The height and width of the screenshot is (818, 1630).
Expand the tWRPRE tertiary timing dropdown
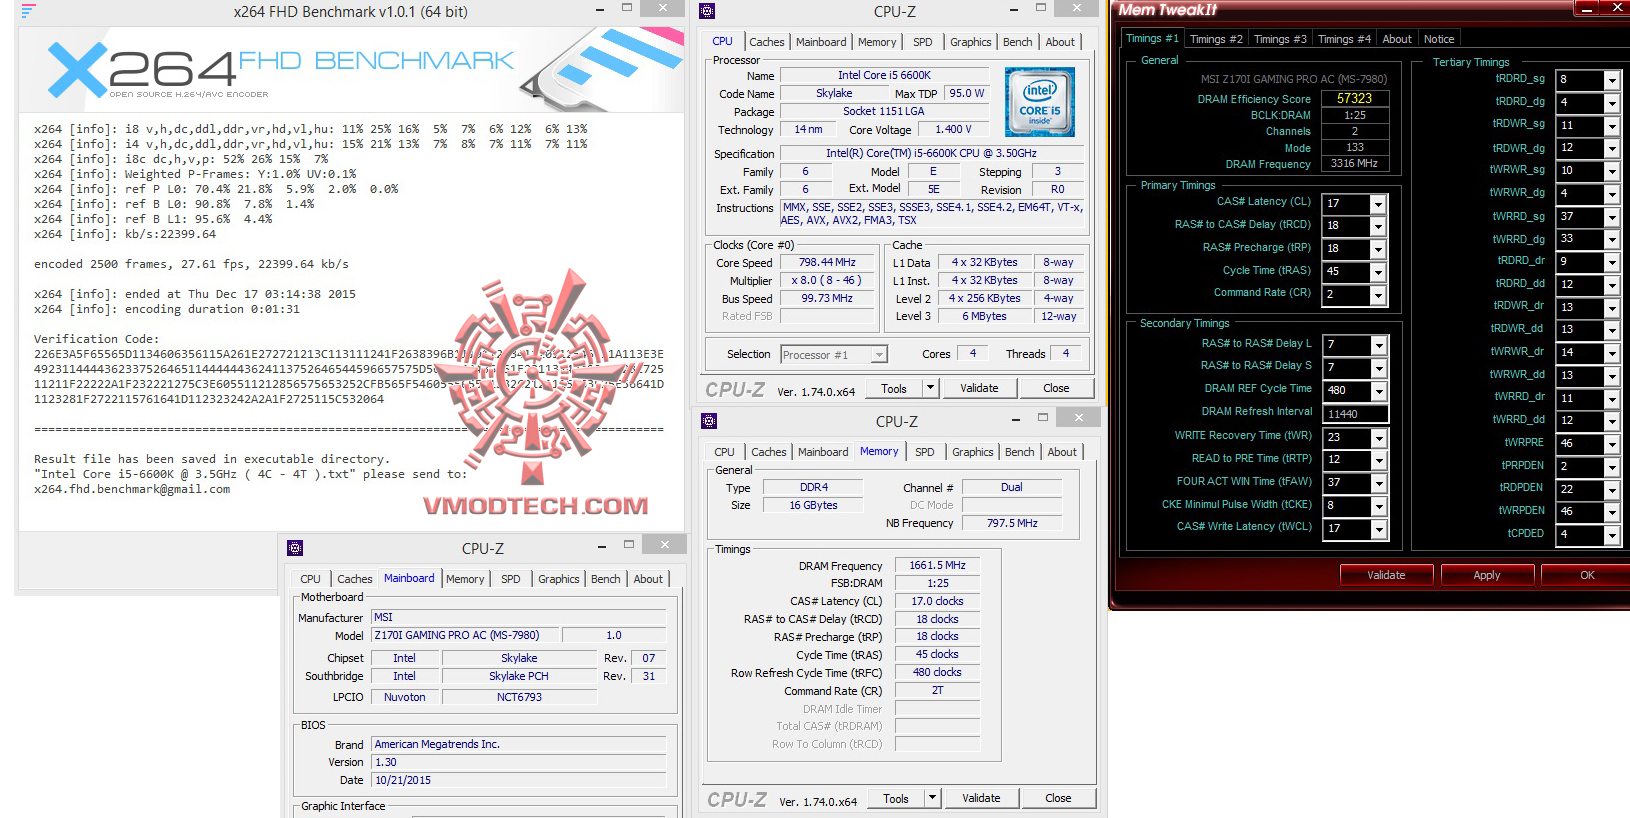tap(1611, 444)
